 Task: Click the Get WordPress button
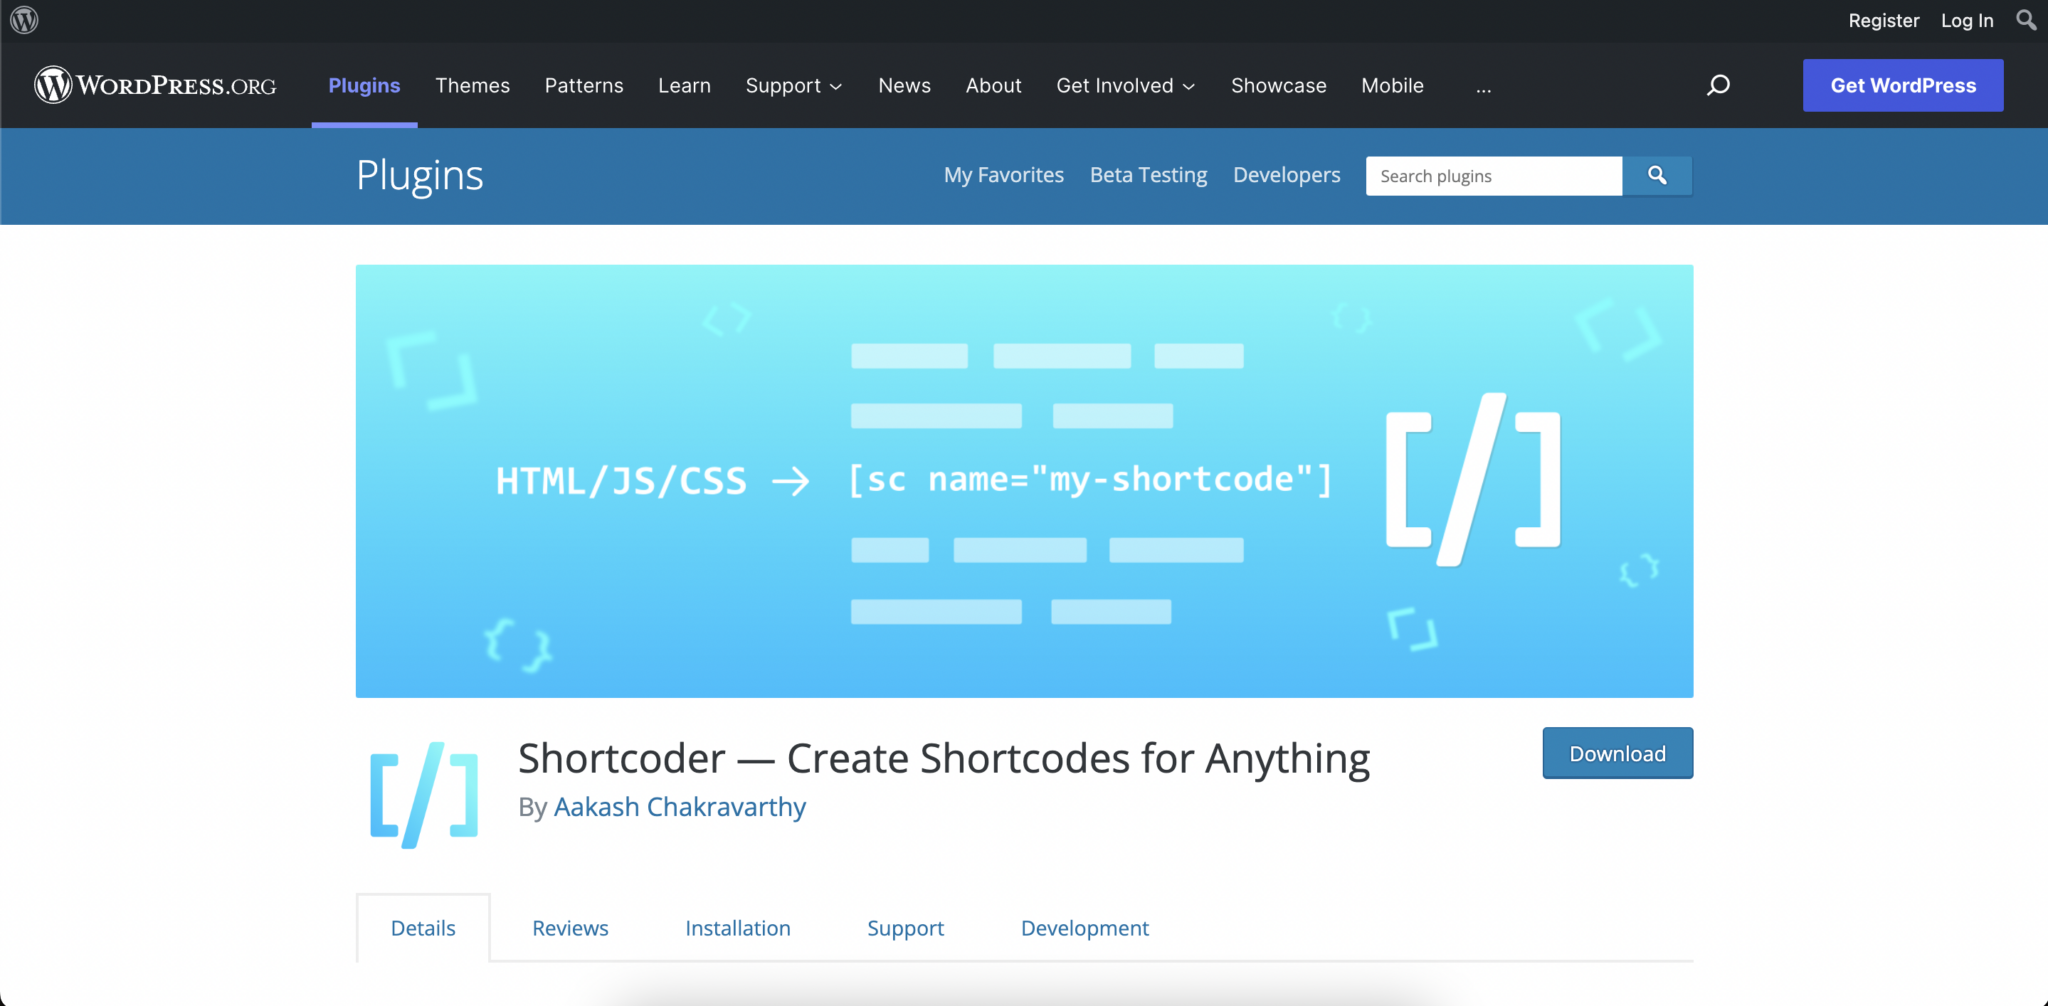click(x=1903, y=85)
